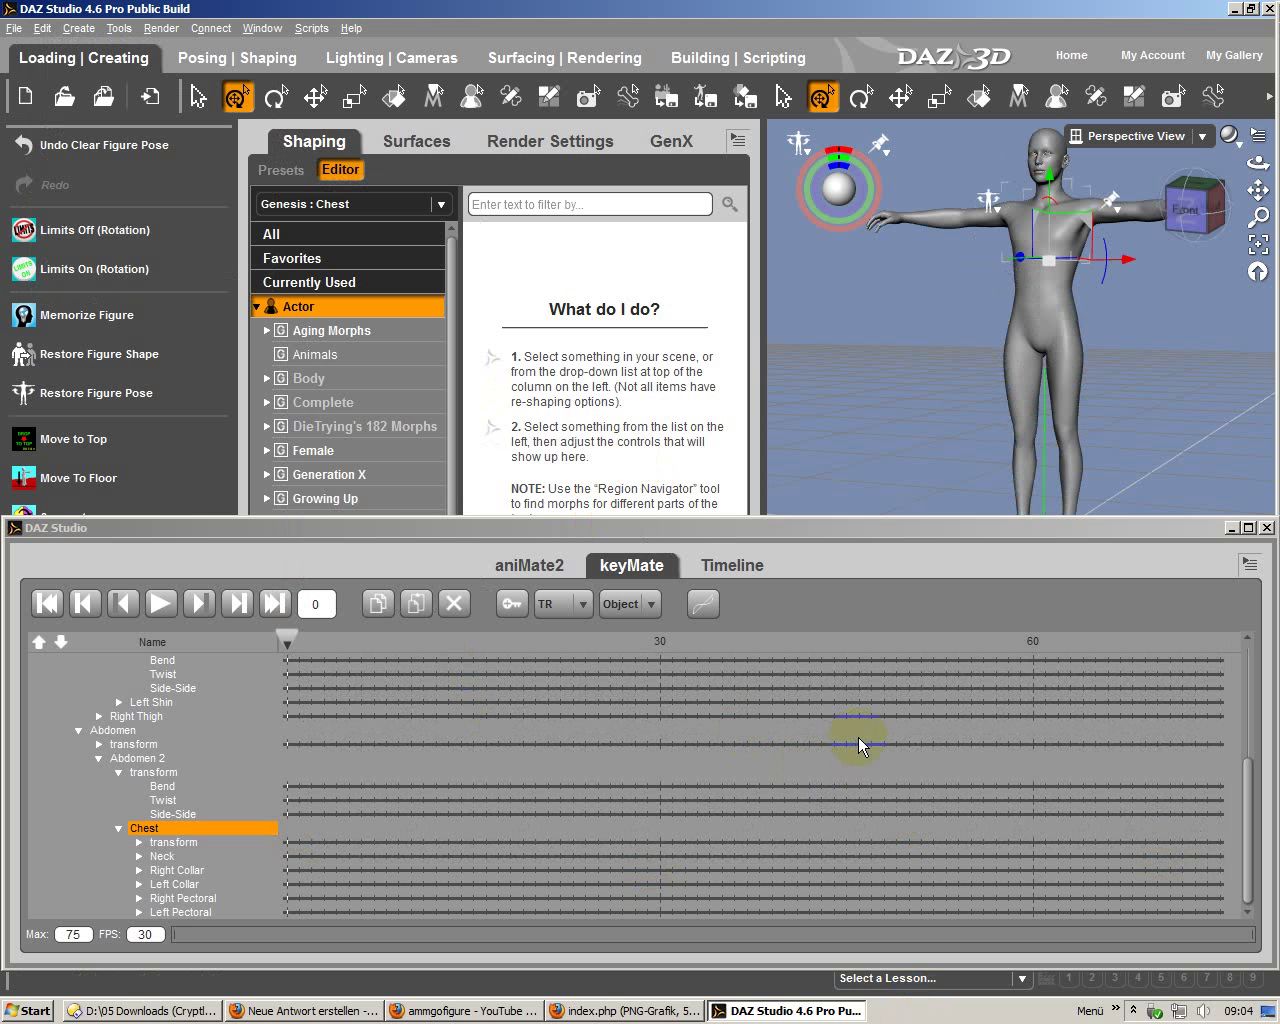Image resolution: width=1280 pixels, height=1024 pixels.
Task: Click the delete keys X icon
Action: [x=454, y=603]
